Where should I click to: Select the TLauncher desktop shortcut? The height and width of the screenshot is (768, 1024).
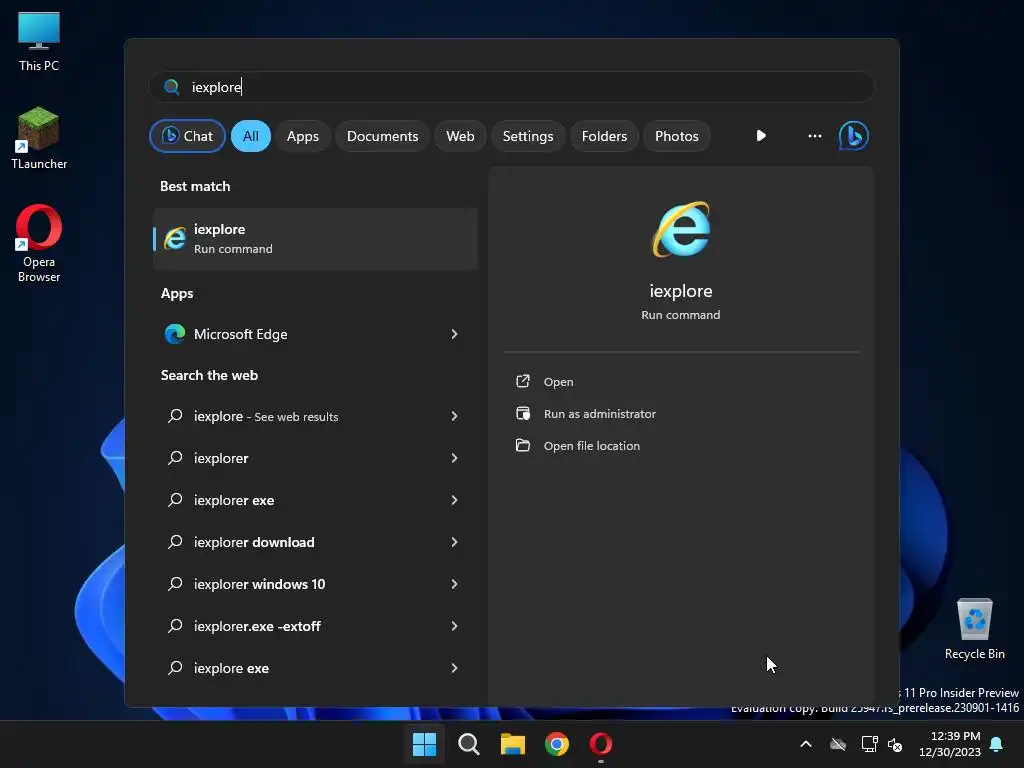[39, 138]
